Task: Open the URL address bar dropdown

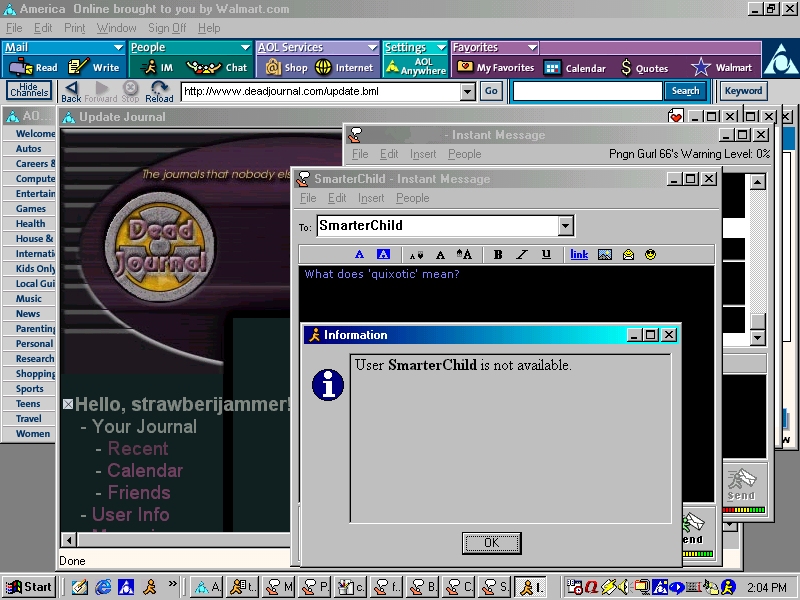Action: [x=467, y=91]
